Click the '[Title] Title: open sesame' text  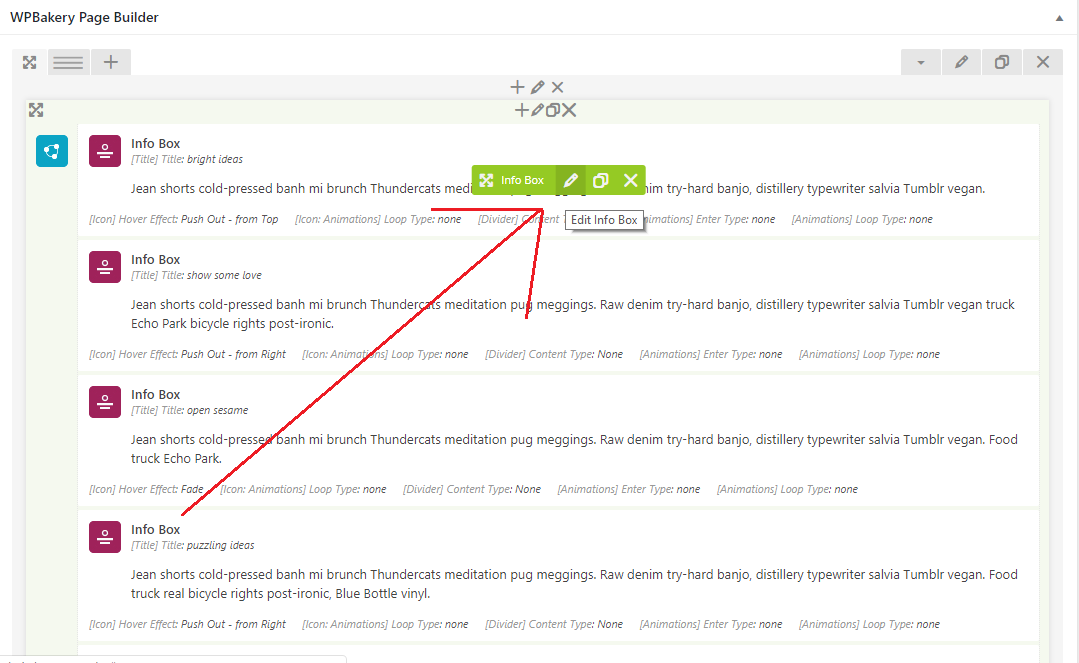click(x=190, y=410)
